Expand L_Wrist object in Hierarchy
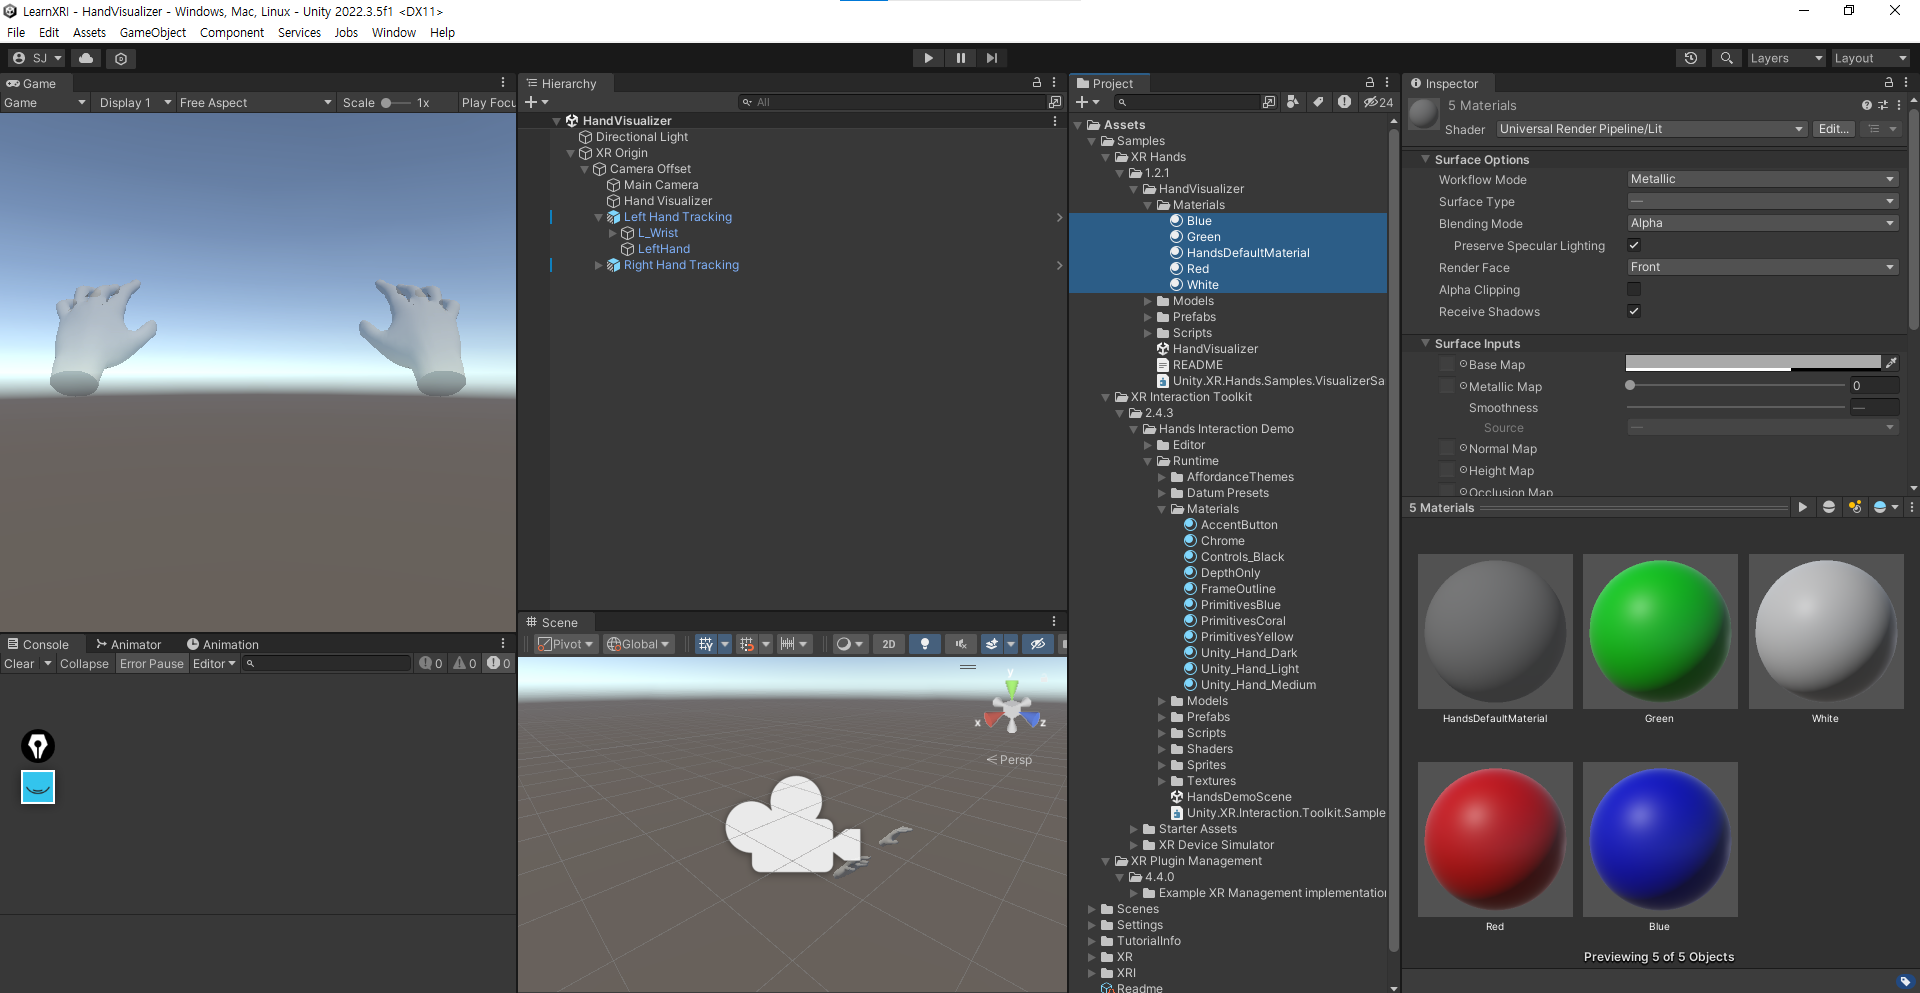The width and height of the screenshot is (1920, 993). pyautogui.click(x=613, y=233)
